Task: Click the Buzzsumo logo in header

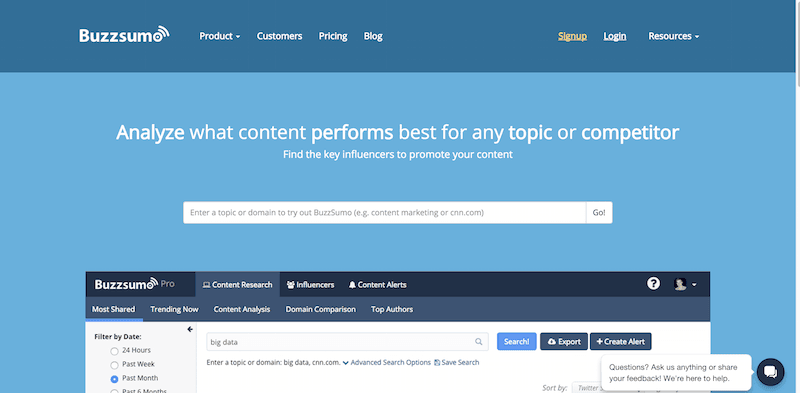Action: coord(124,35)
